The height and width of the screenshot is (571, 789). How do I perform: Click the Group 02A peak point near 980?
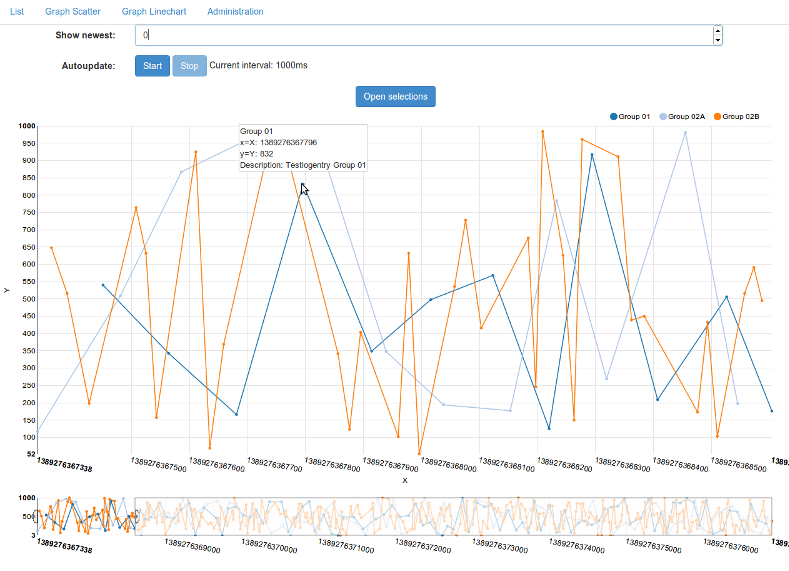pos(685,133)
